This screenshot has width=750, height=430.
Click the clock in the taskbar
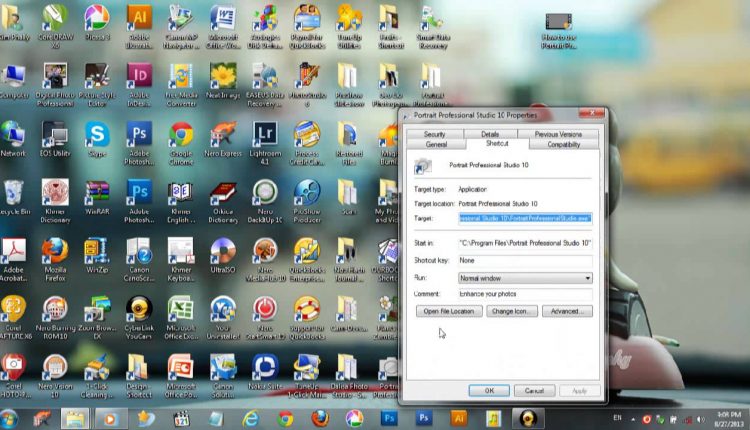click(729, 419)
